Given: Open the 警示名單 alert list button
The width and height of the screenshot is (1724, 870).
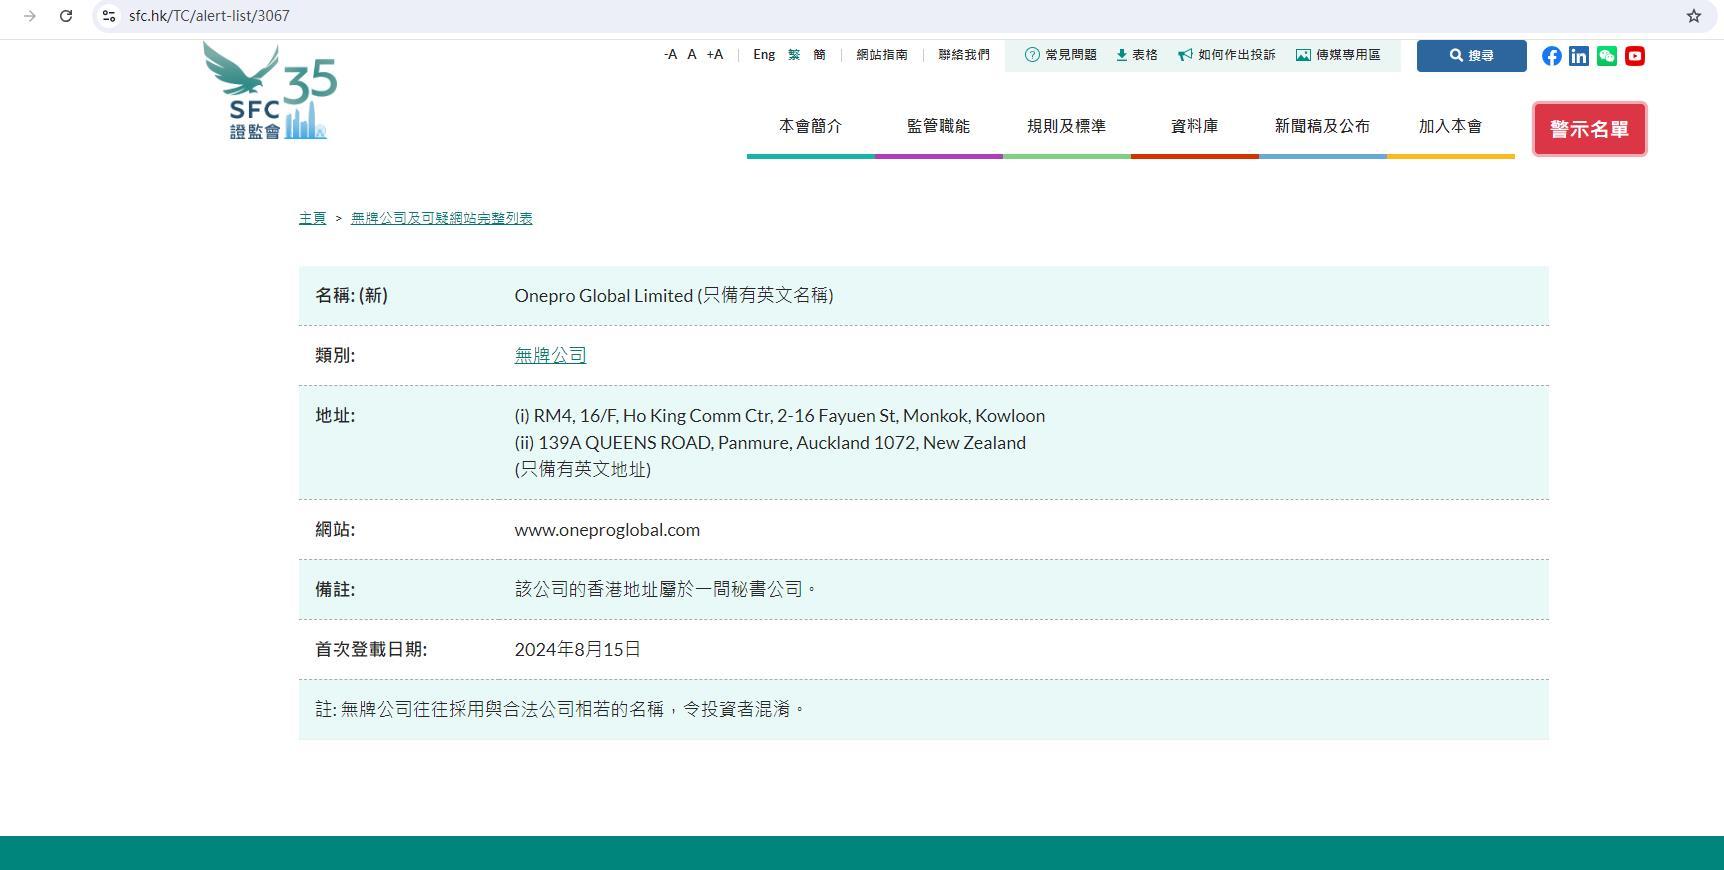Looking at the screenshot, I should pyautogui.click(x=1589, y=129).
